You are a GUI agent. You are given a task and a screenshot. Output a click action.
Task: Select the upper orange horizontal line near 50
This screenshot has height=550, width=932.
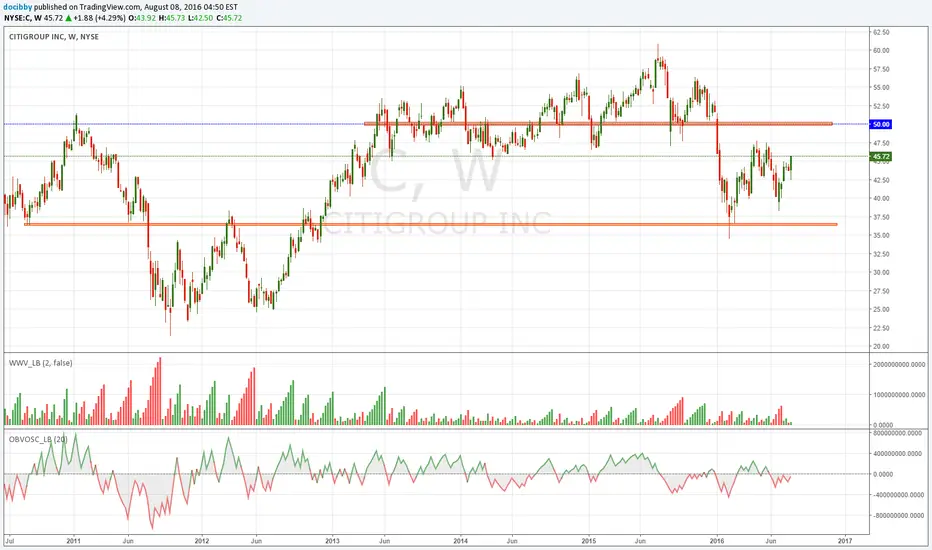click(x=598, y=124)
